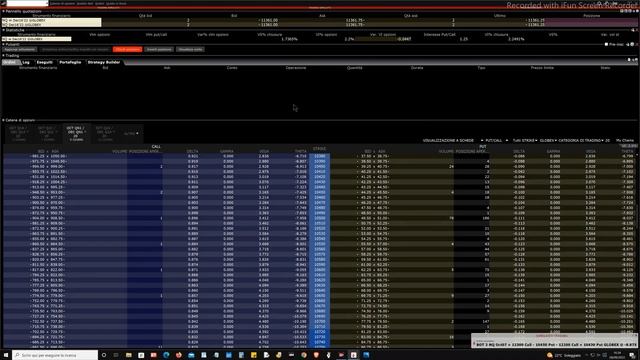Open the Portafoglio tab

(70, 62)
